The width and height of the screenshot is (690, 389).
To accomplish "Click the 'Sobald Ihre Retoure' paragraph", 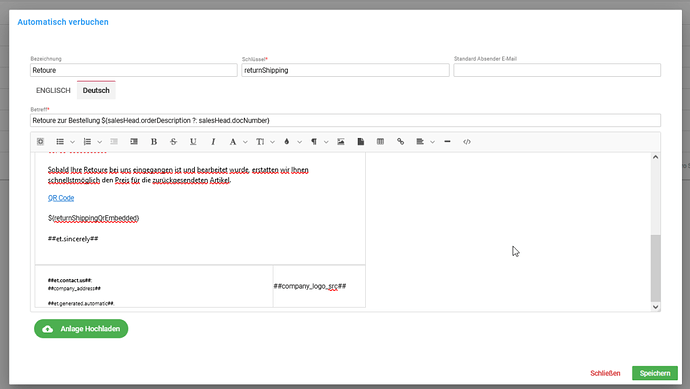I will 178,175.
